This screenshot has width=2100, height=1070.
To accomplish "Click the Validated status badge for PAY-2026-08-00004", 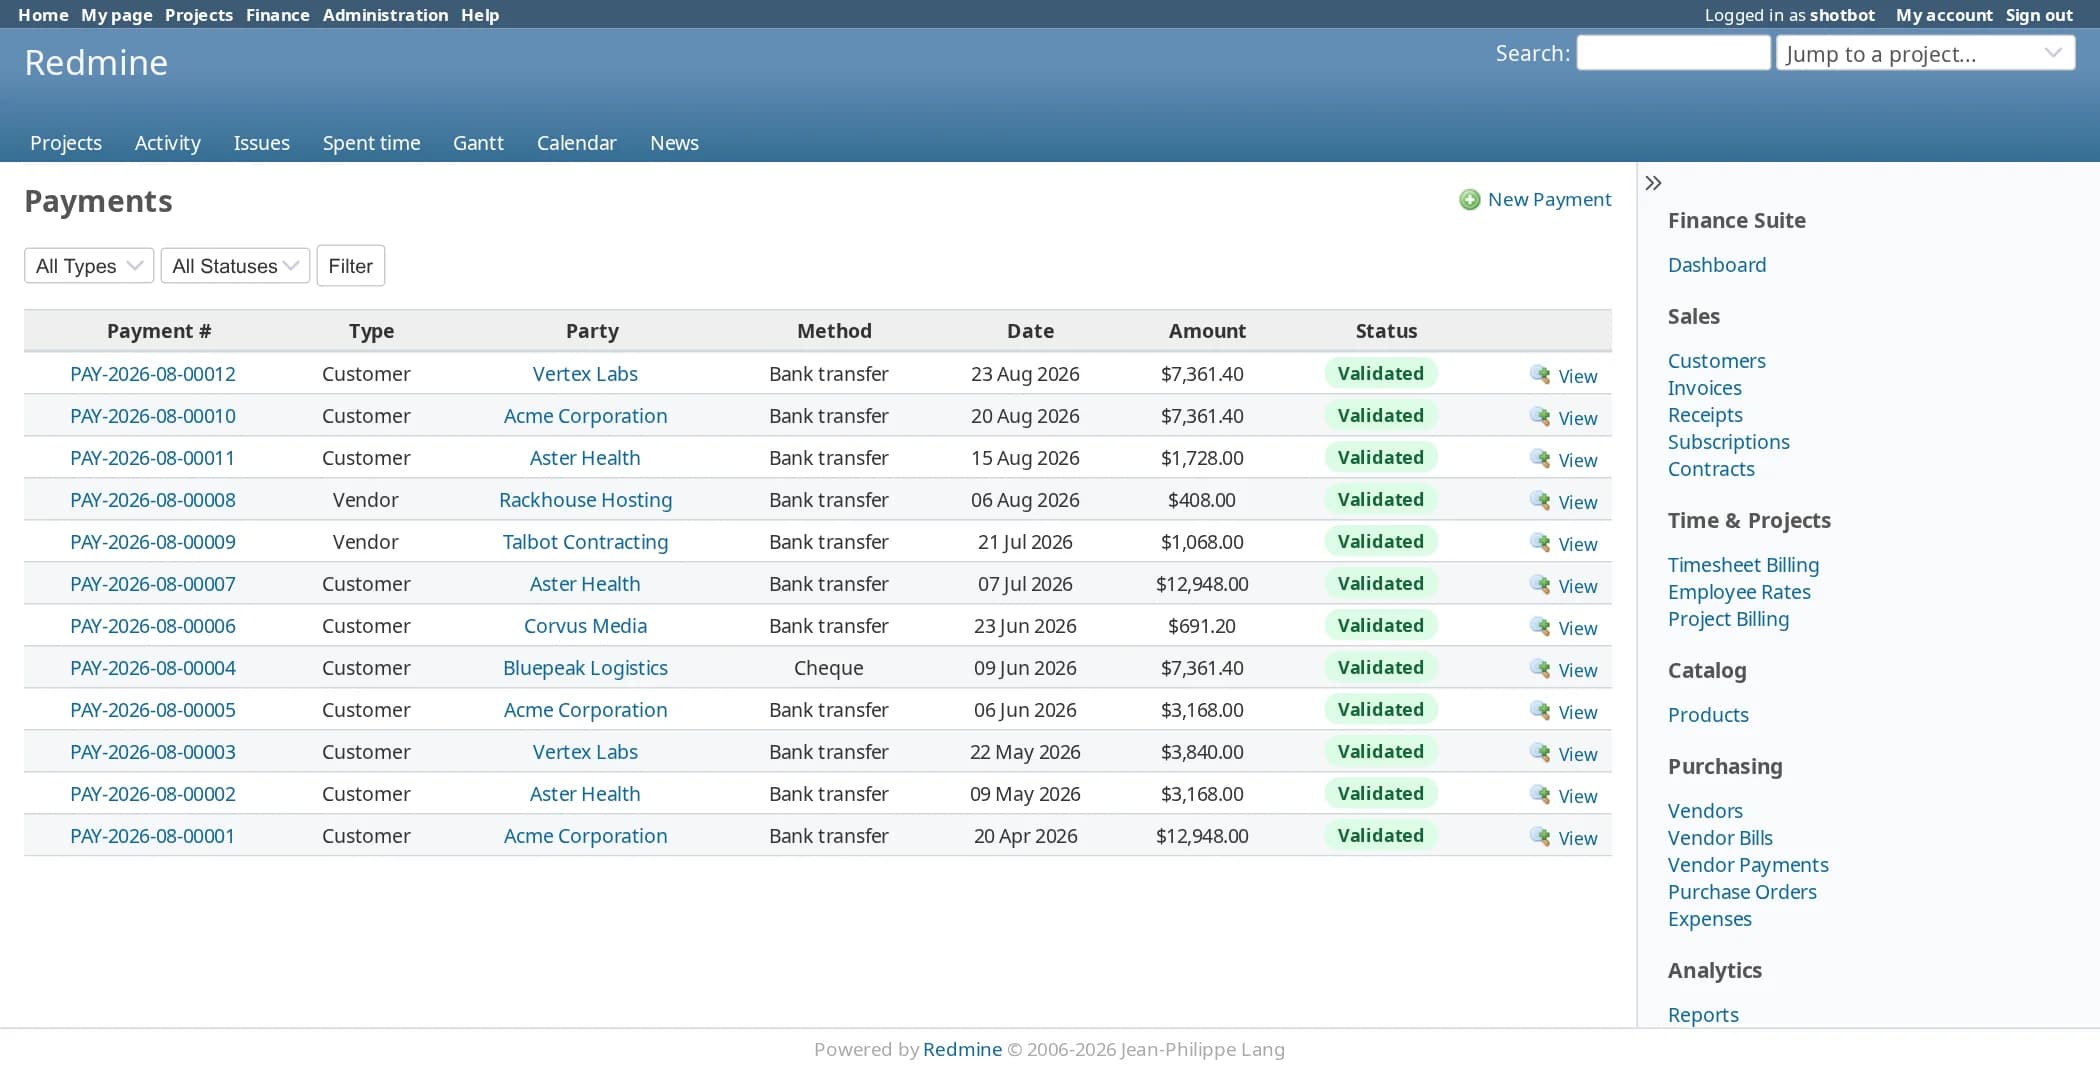I will point(1381,667).
